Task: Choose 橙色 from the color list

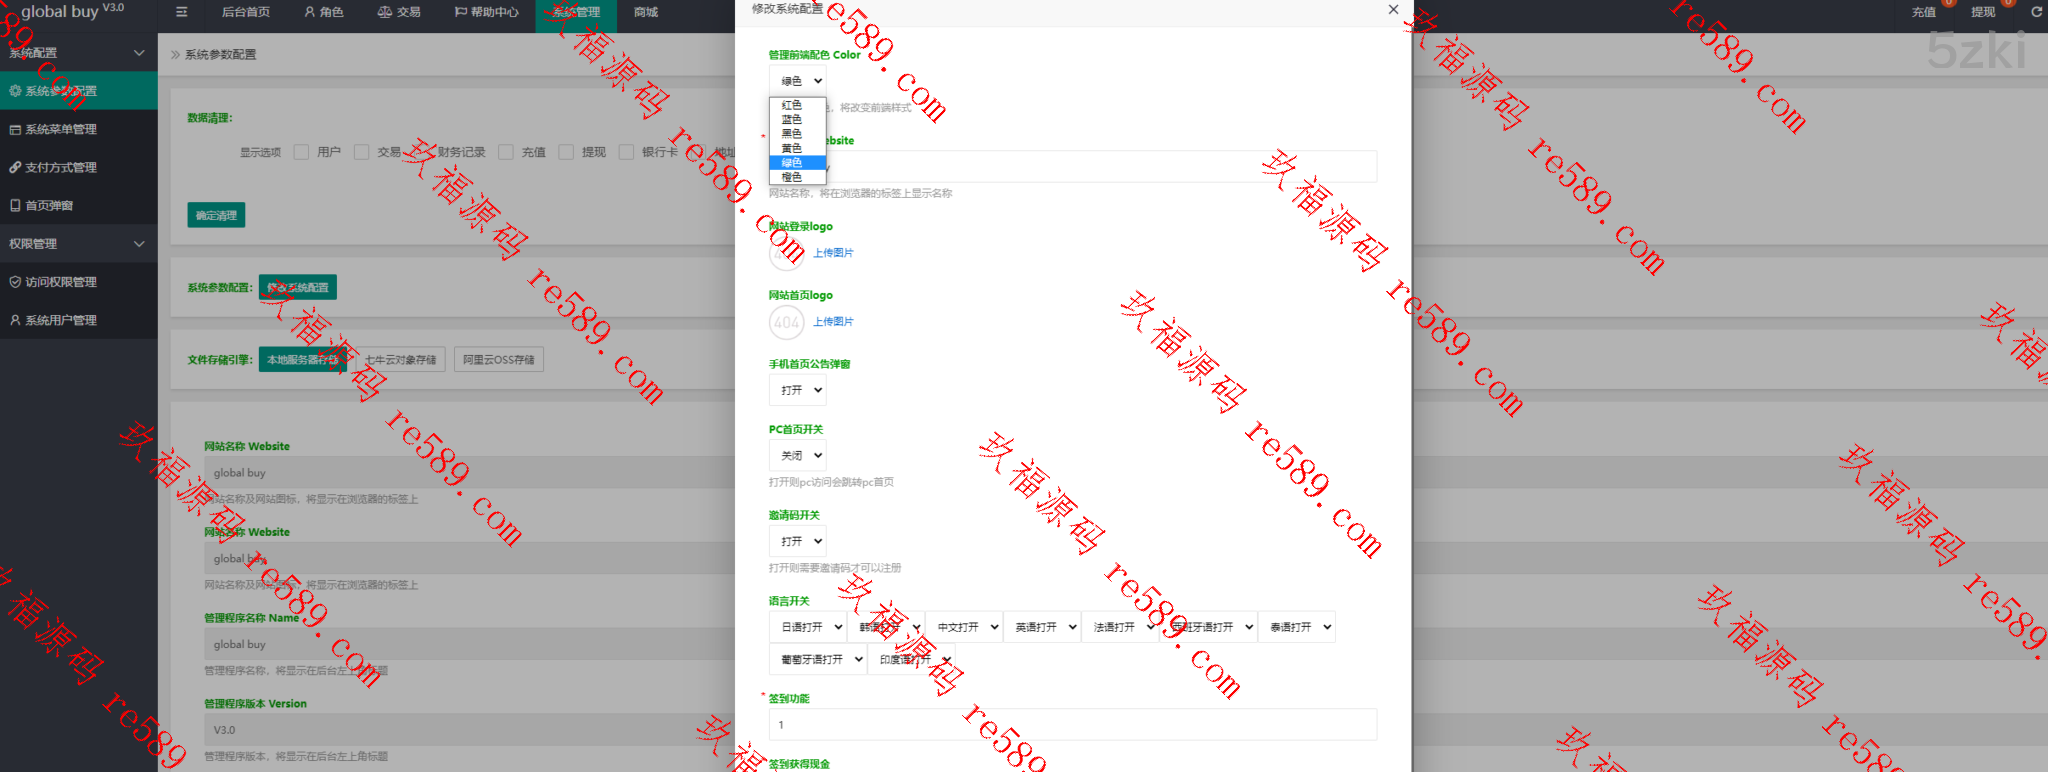Action: coord(792,177)
